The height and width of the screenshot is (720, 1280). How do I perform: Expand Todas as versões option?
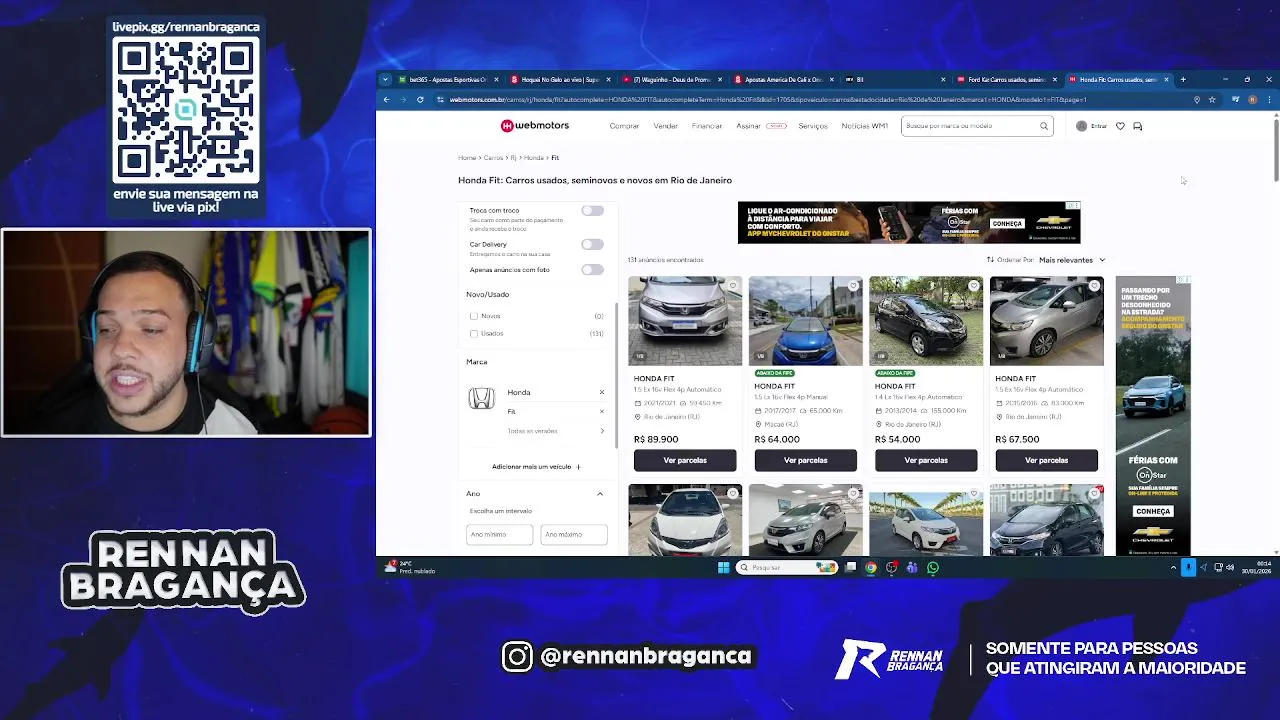point(556,431)
